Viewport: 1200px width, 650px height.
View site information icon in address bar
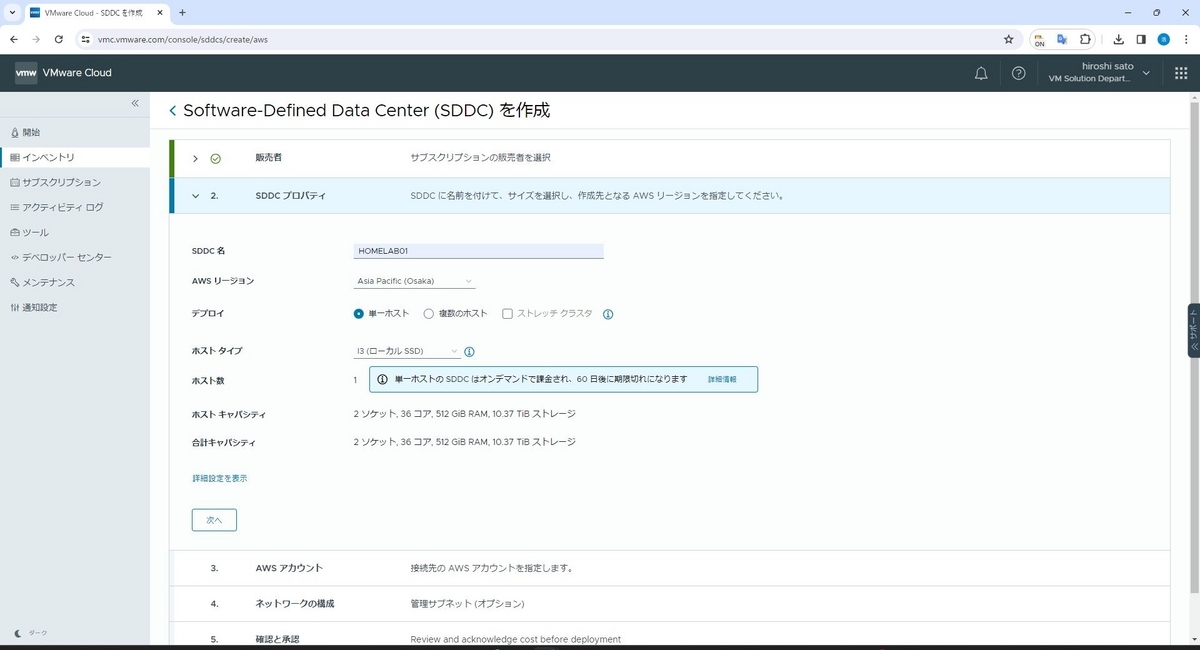[86, 39]
